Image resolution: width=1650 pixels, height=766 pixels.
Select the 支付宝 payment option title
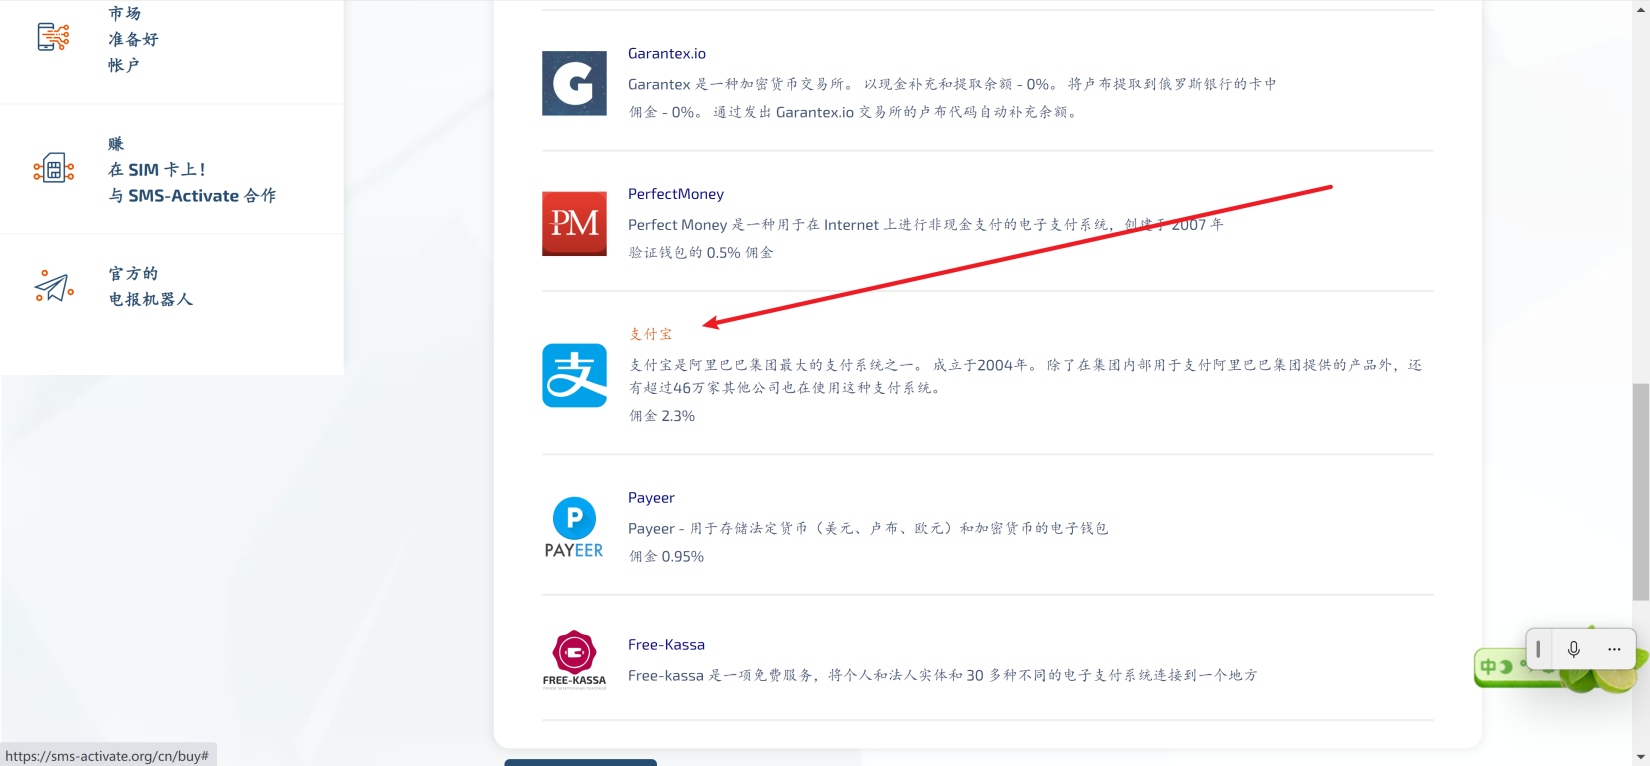(x=651, y=334)
